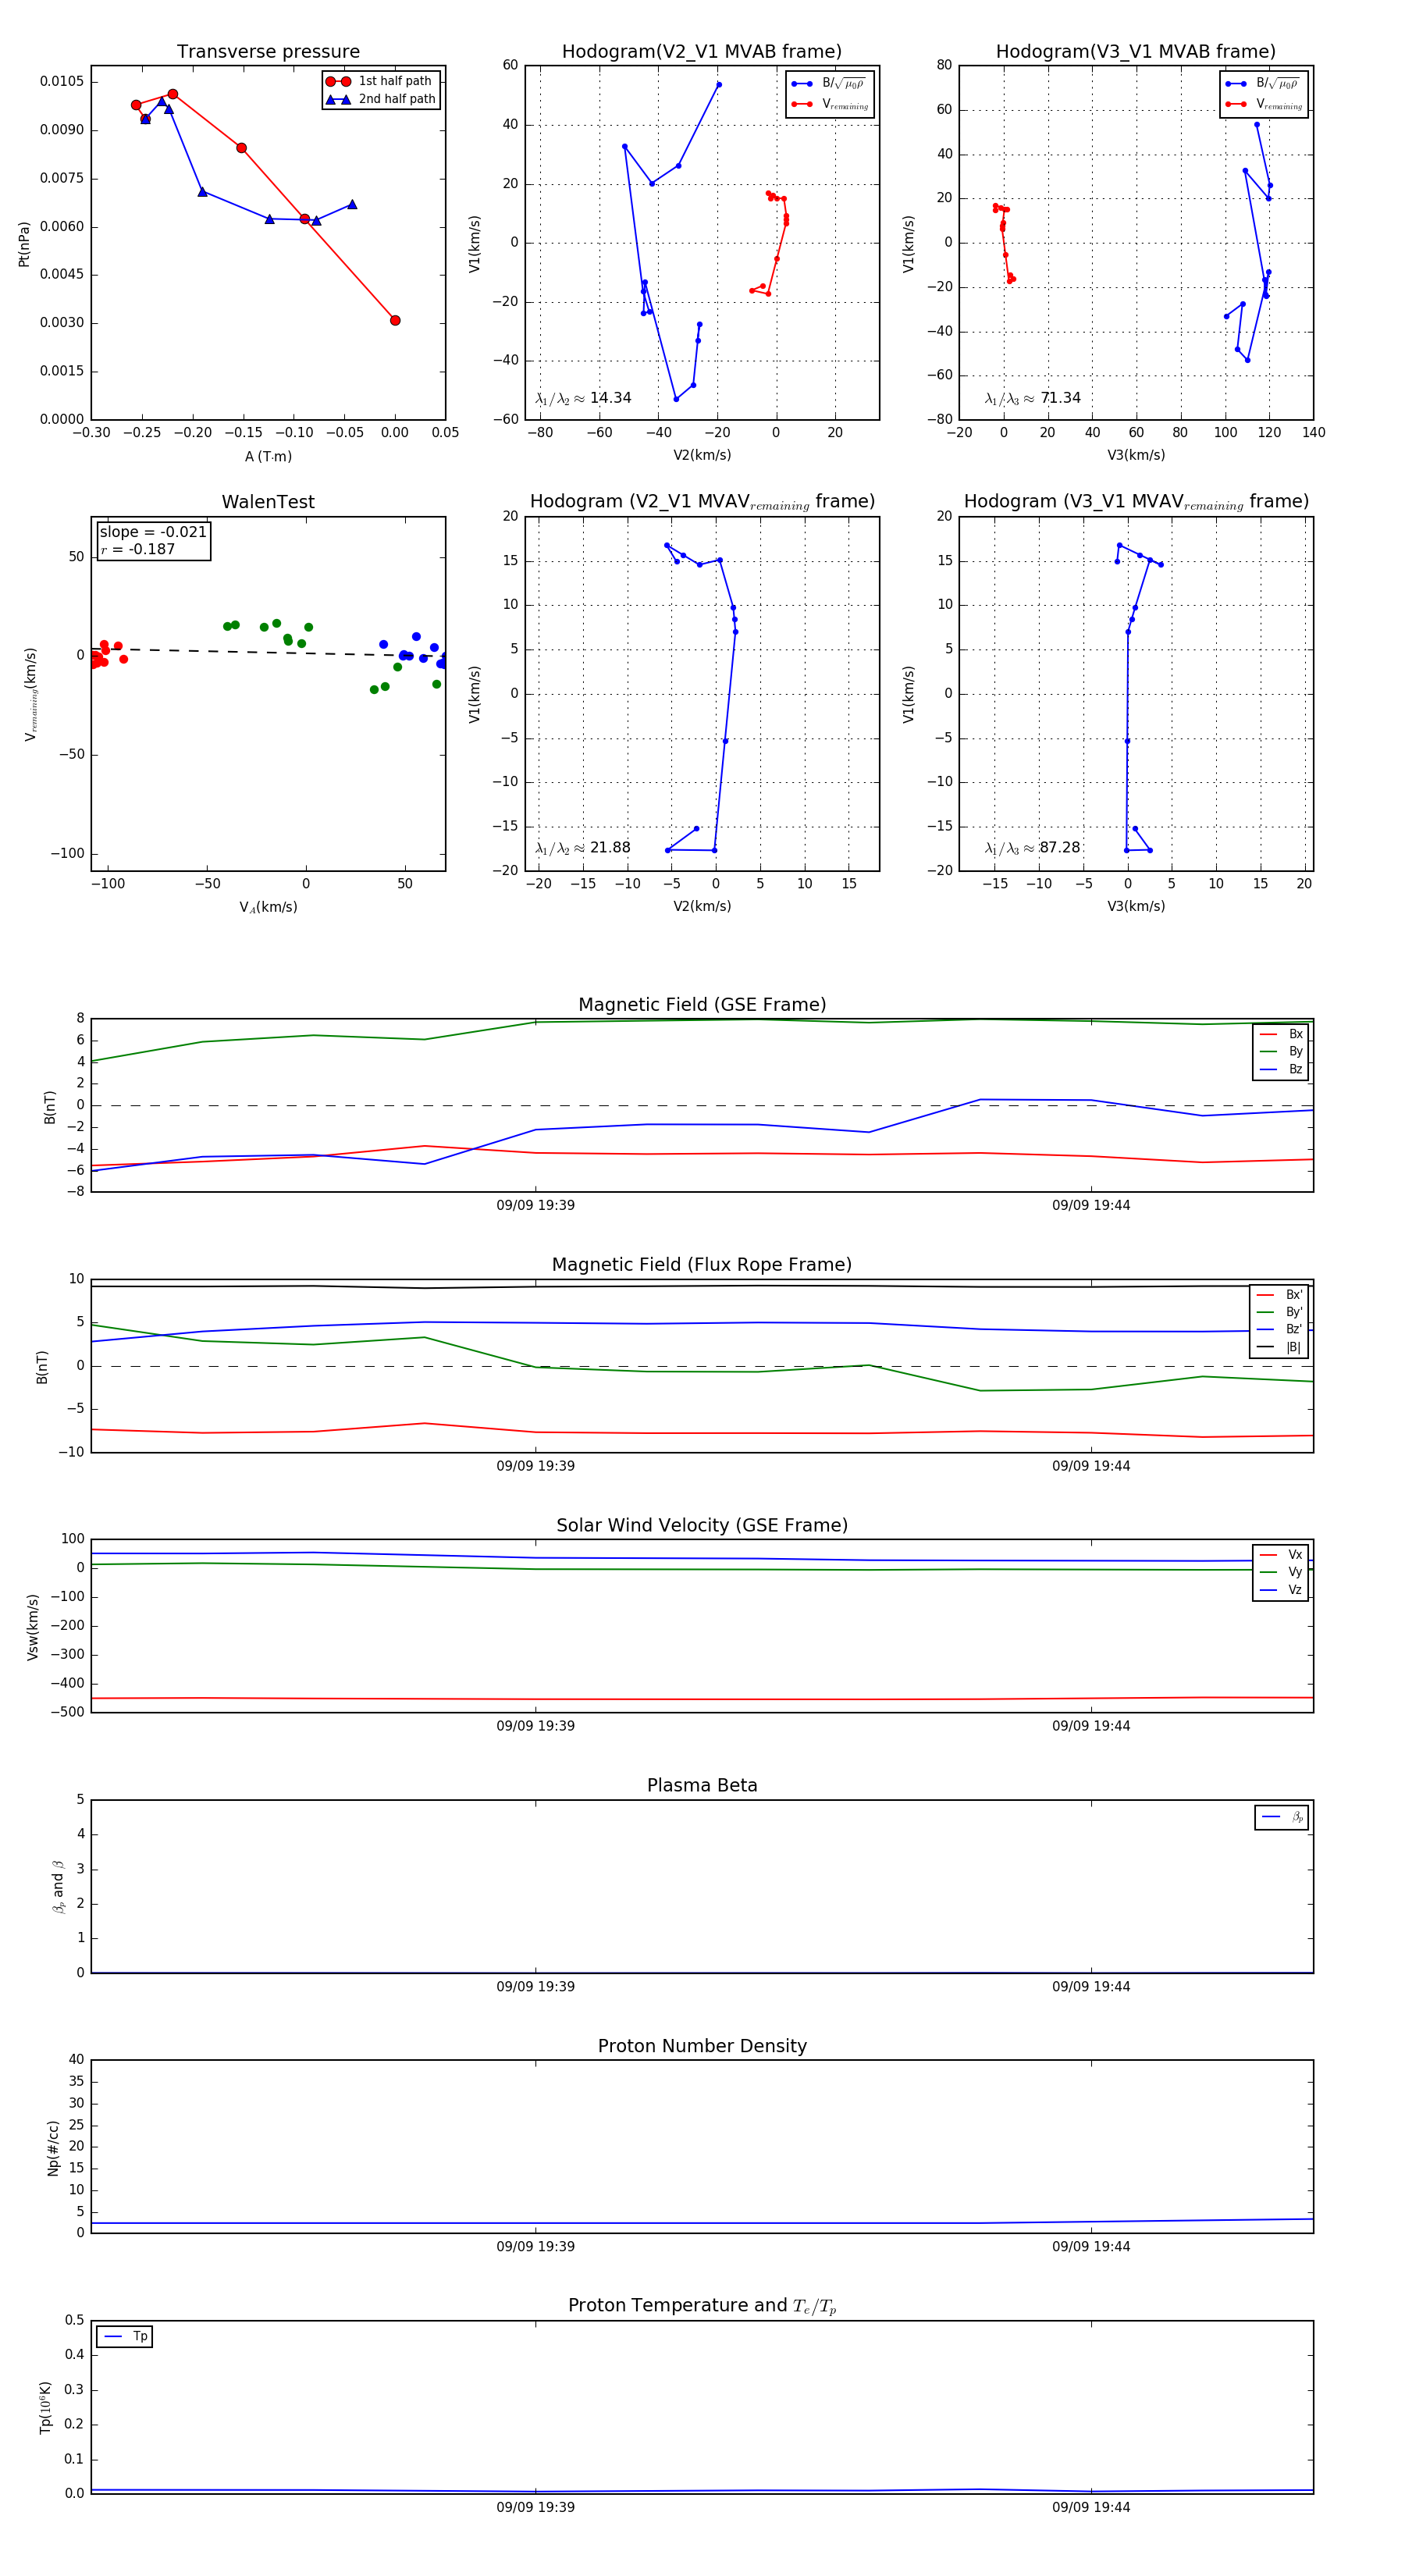Viewport: 1405px width, 2576px height.
Task: Click '09/09 19:44' tick under Proton Temperature plot
Action: 1091,2507
